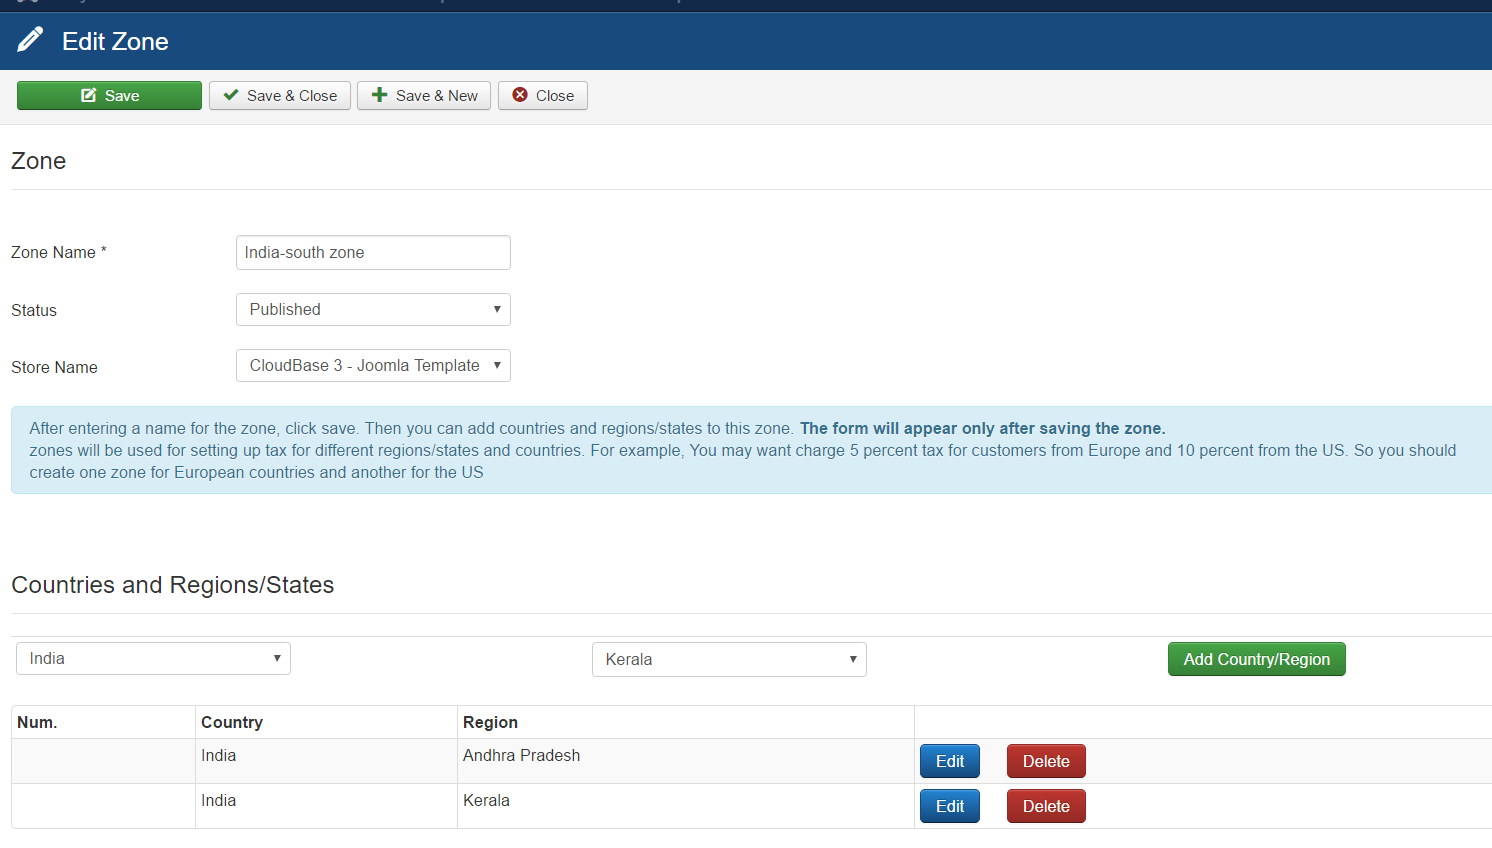The width and height of the screenshot is (1492, 848).
Task: Click the Save & Close checkmark icon
Action: 231,95
